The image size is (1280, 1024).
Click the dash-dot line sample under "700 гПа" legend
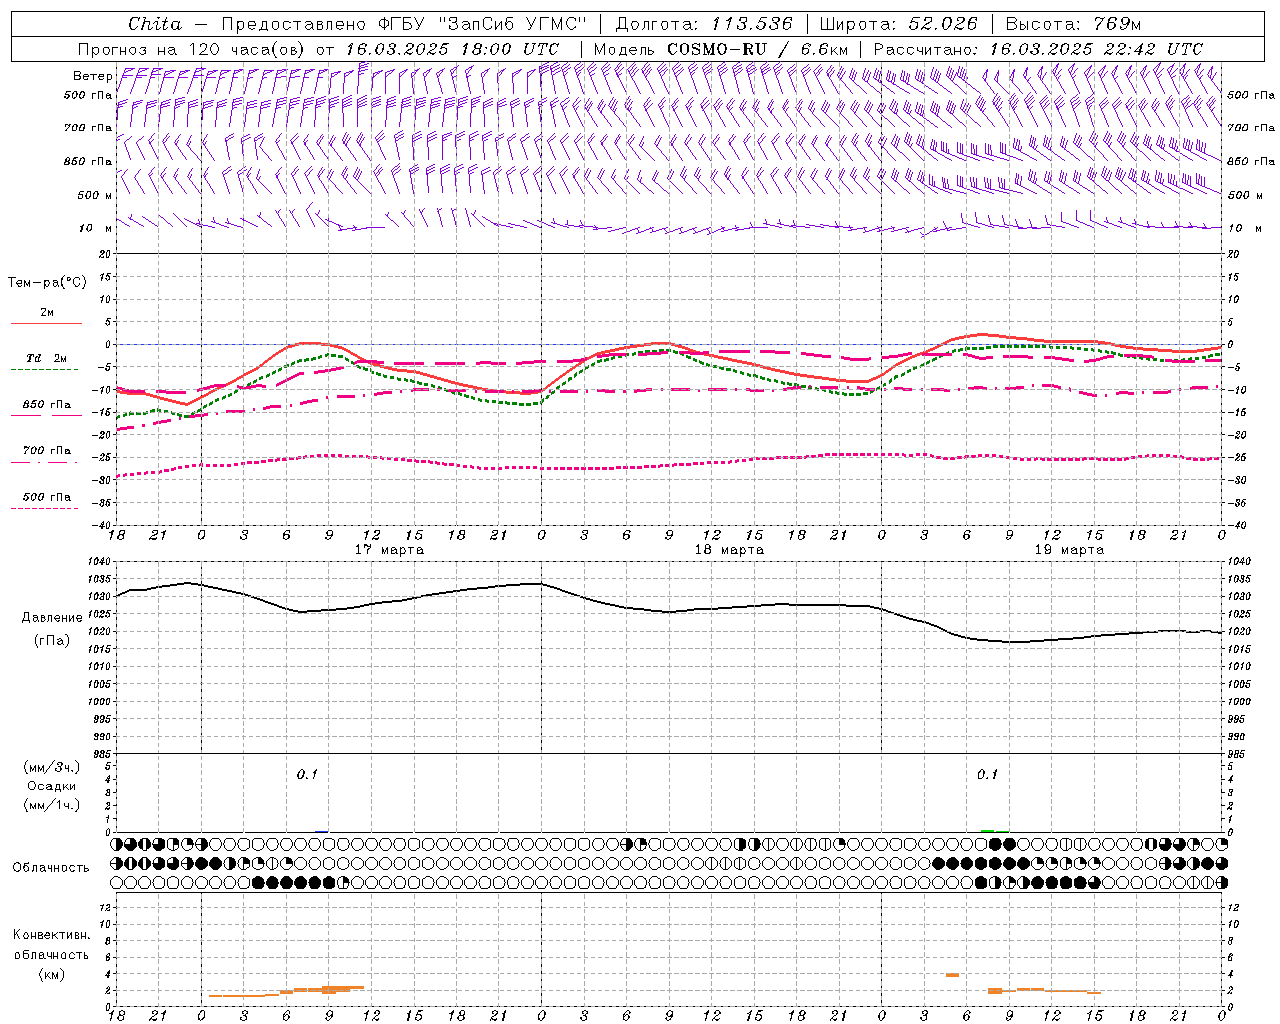click(x=45, y=462)
